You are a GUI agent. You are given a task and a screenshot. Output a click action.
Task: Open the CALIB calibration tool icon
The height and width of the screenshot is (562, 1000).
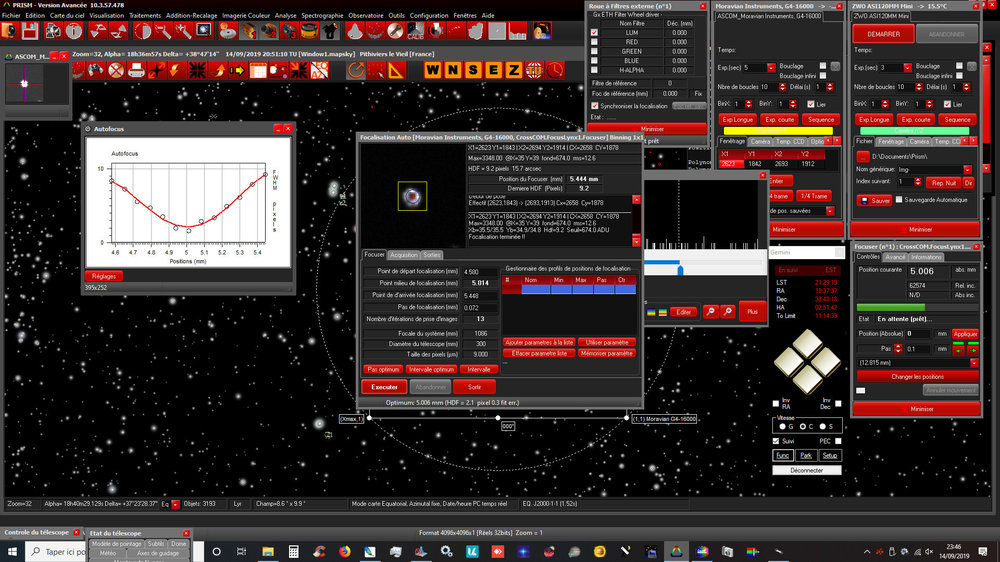point(415,31)
